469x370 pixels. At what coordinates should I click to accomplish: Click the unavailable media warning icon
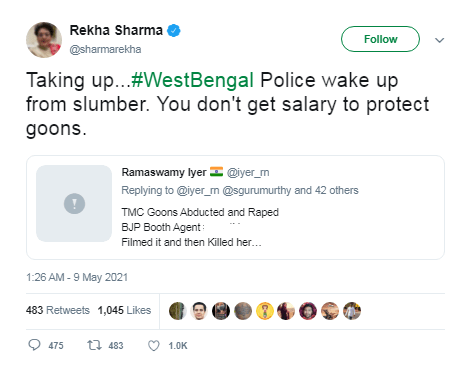[x=74, y=203]
